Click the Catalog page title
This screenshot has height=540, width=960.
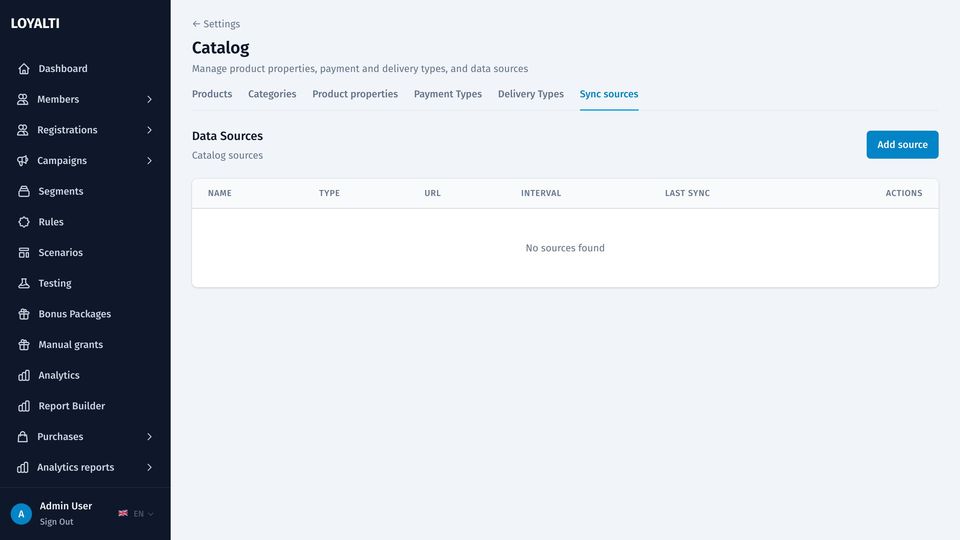click(220, 48)
